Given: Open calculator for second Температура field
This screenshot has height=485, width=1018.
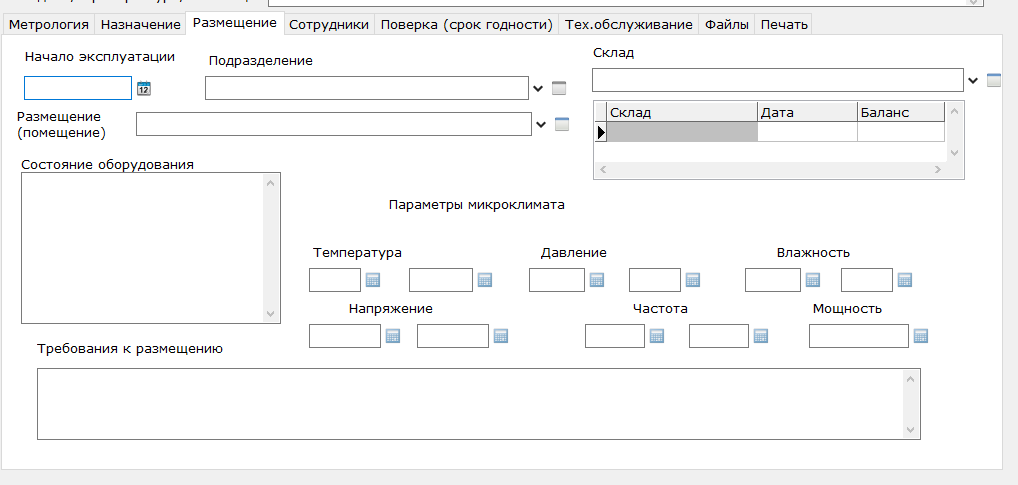Looking at the screenshot, I should point(484,280).
